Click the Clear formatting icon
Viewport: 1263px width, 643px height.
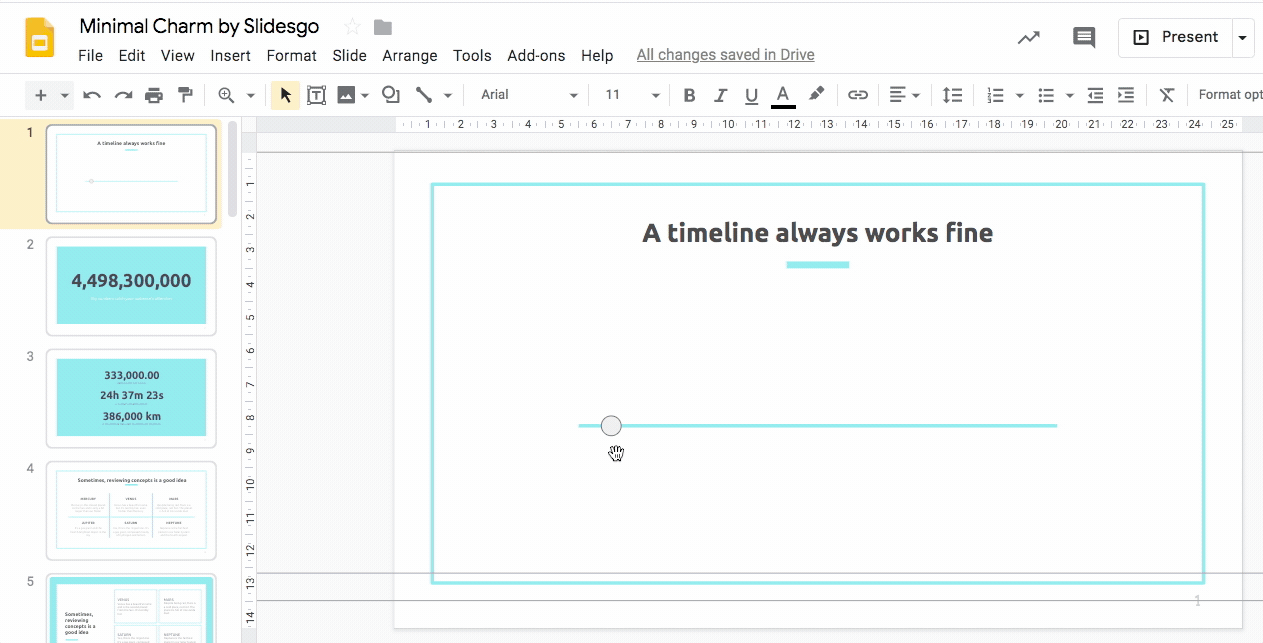pyautogui.click(x=1167, y=95)
